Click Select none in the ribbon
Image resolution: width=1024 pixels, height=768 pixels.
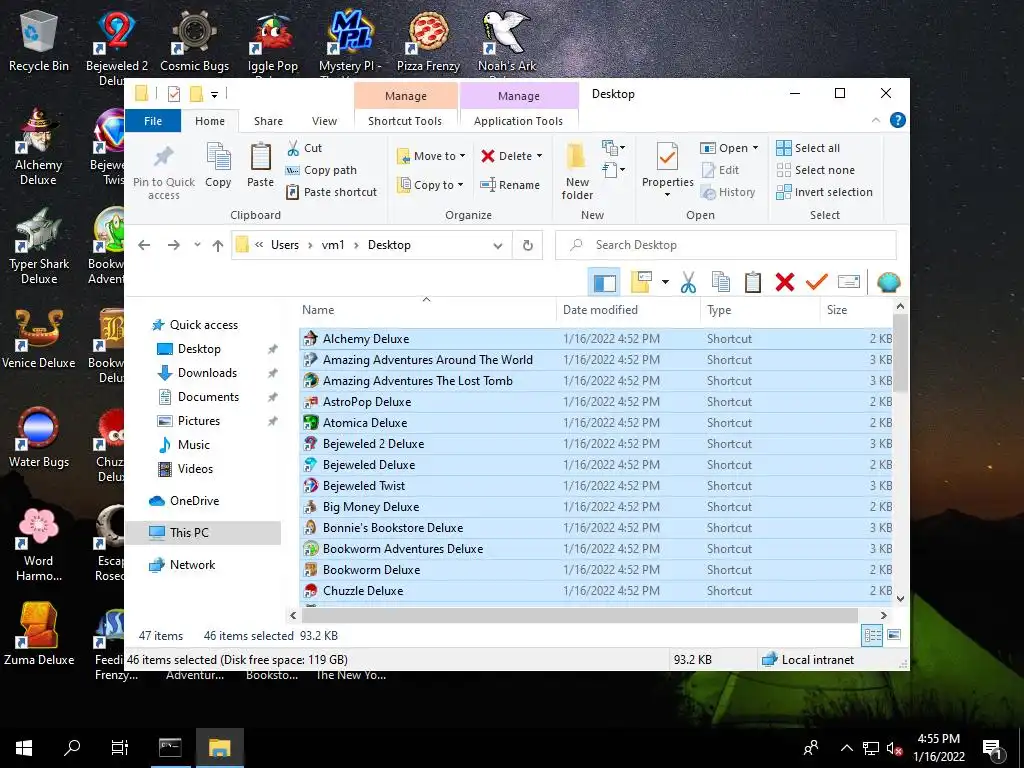point(816,170)
